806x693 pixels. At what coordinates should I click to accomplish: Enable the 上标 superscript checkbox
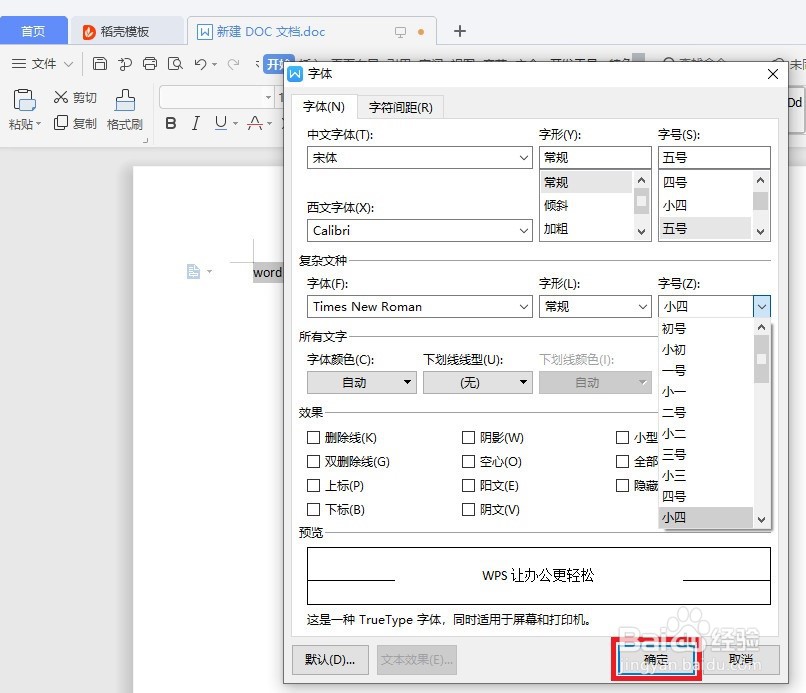pyautogui.click(x=314, y=485)
